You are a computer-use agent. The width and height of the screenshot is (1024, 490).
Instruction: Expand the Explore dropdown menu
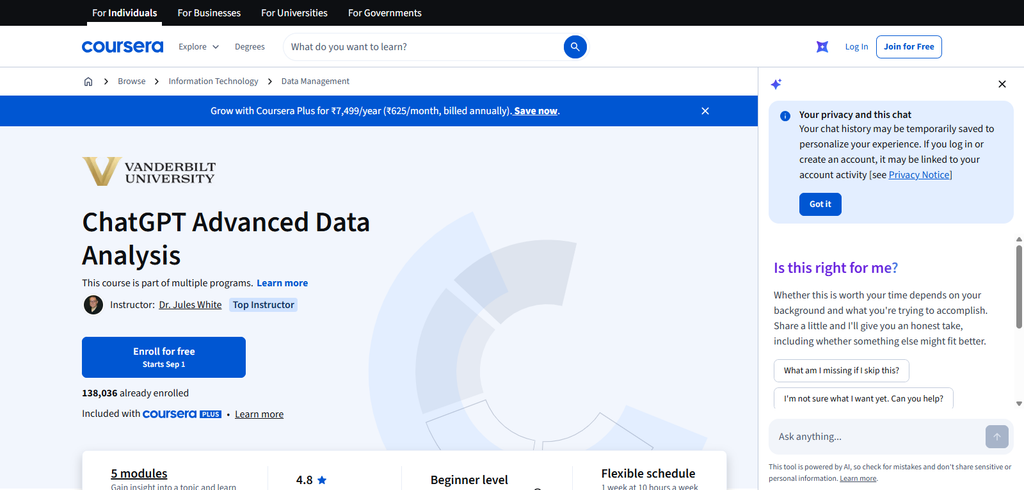(x=199, y=46)
